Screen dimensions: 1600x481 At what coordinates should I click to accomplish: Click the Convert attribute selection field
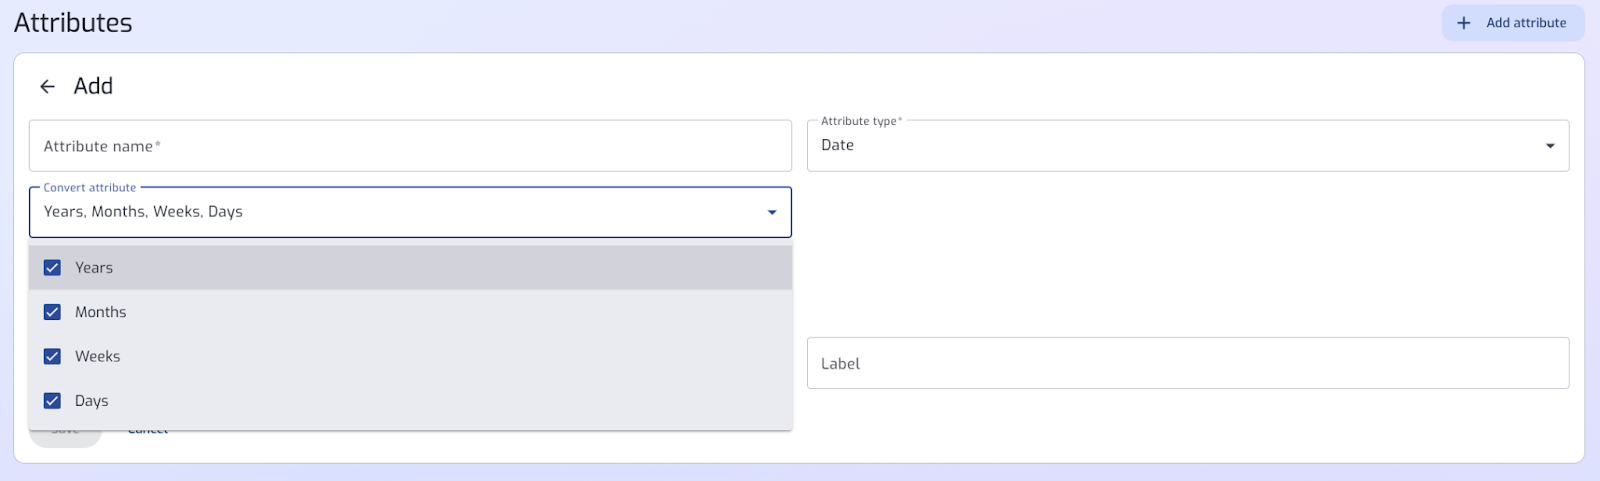[x=410, y=212]
